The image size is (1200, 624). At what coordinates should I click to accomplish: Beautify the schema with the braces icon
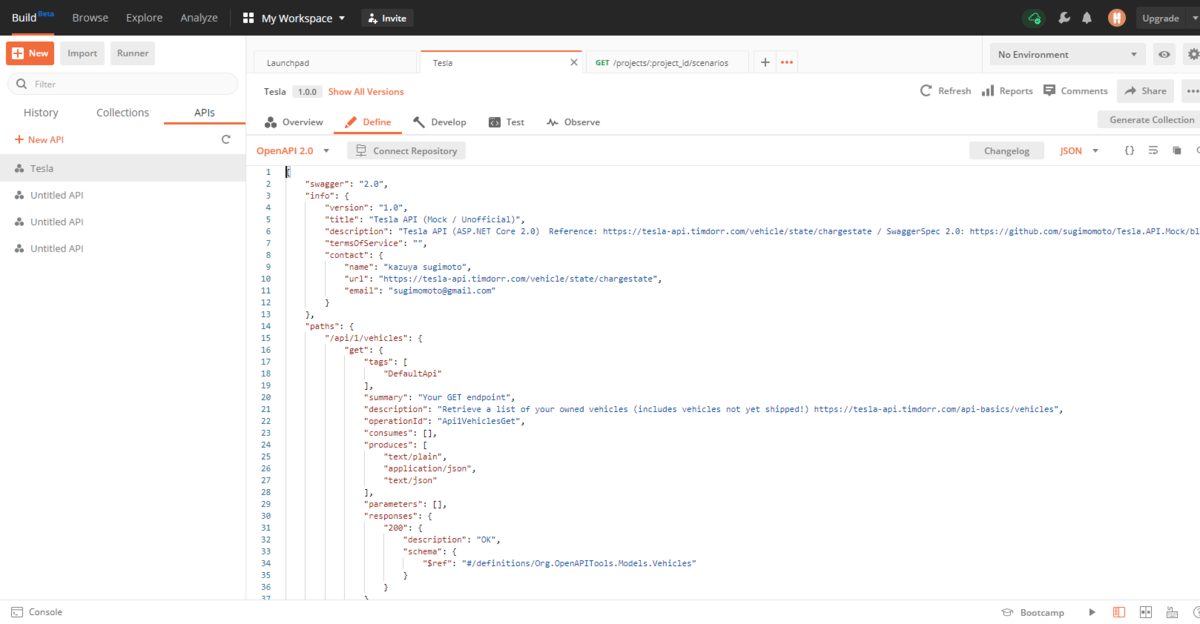pyautogui.click(x=1129, y=151)
